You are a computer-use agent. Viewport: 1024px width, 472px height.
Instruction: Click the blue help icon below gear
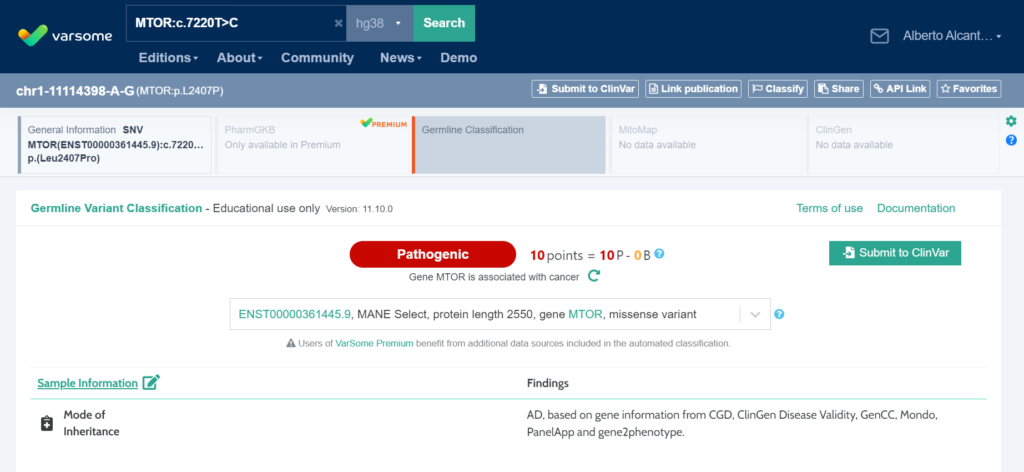1011,140
